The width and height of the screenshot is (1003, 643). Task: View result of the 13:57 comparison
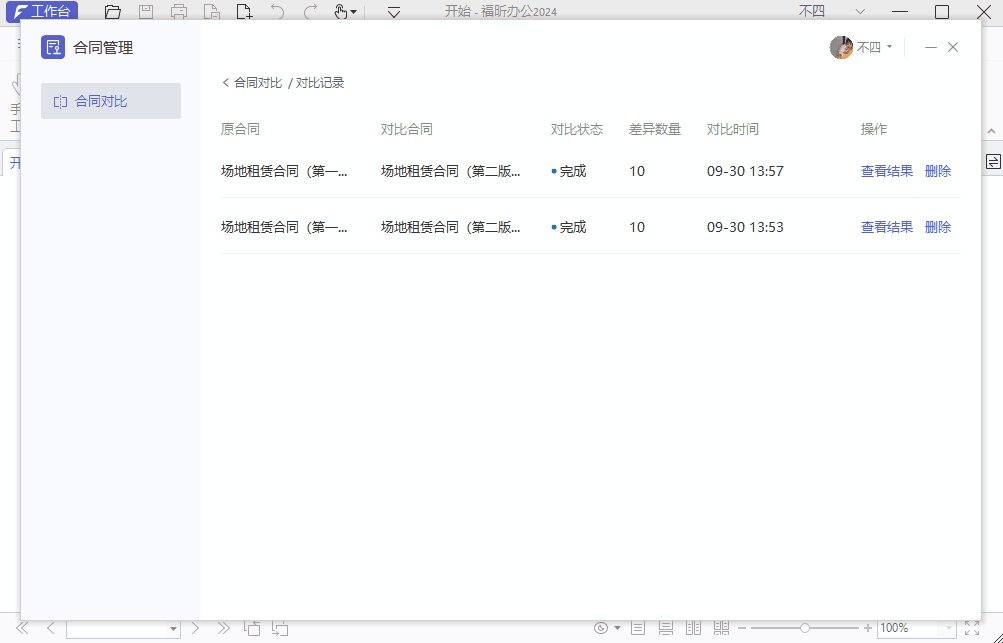coord(886,171)
